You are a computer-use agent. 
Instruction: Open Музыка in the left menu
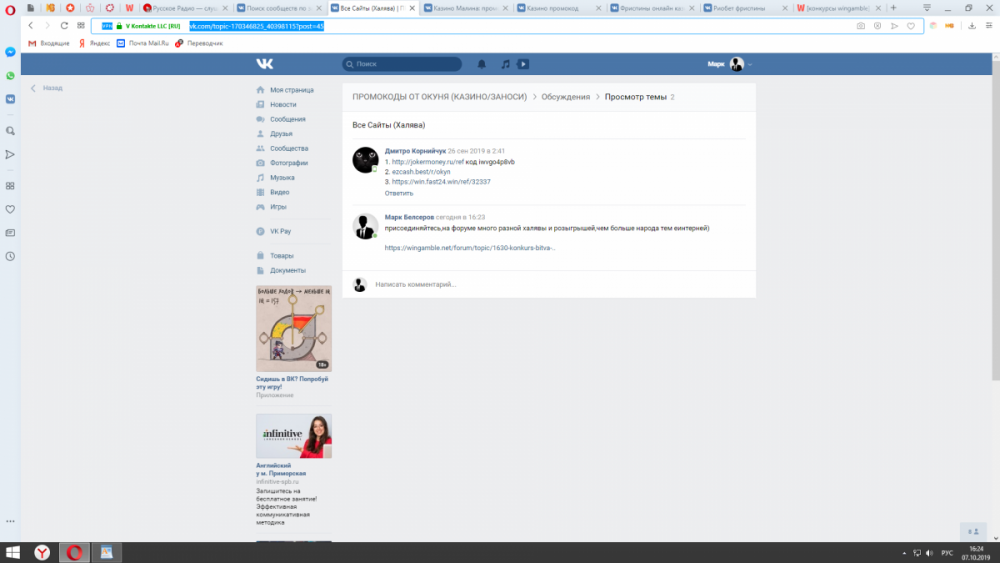point(282,177)
